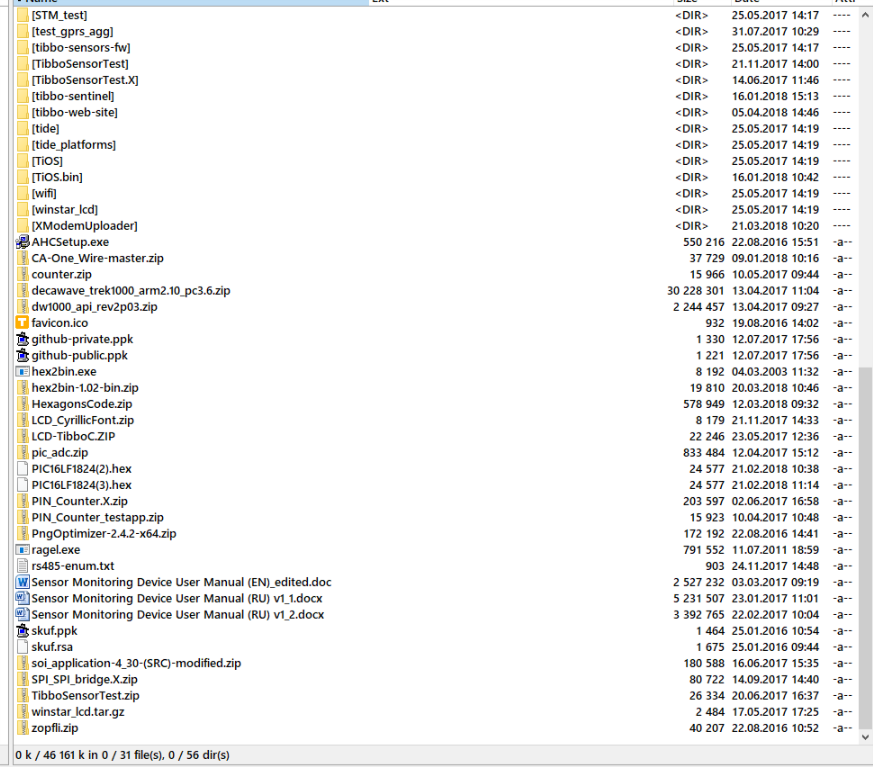The height and width of the screenshot is (767, 873).
Task: Click the scroll down arrow of file list
Action: tap(865, 736)
